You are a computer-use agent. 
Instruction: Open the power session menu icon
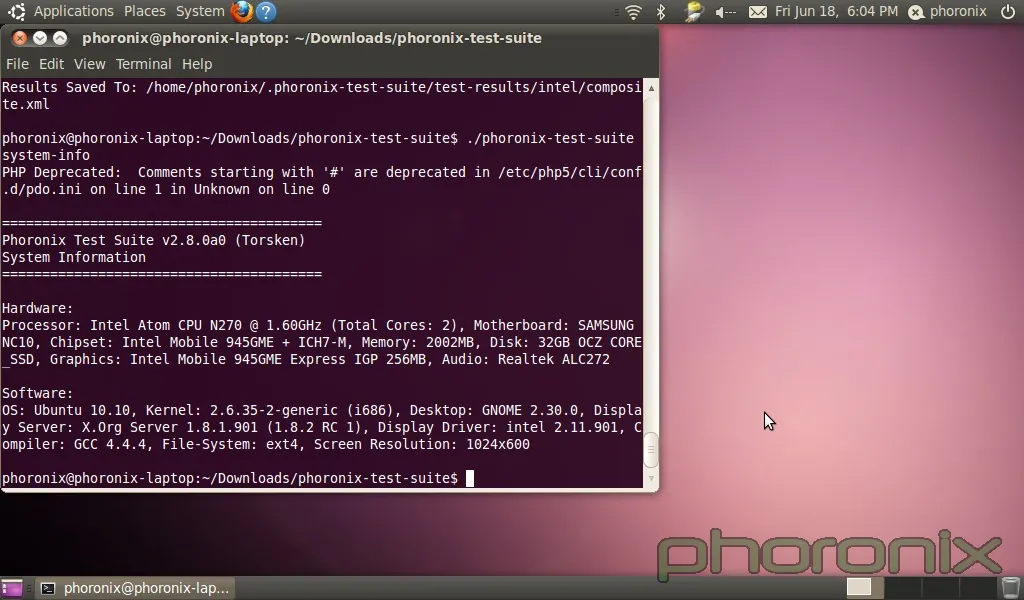(x=1008, y=12)
